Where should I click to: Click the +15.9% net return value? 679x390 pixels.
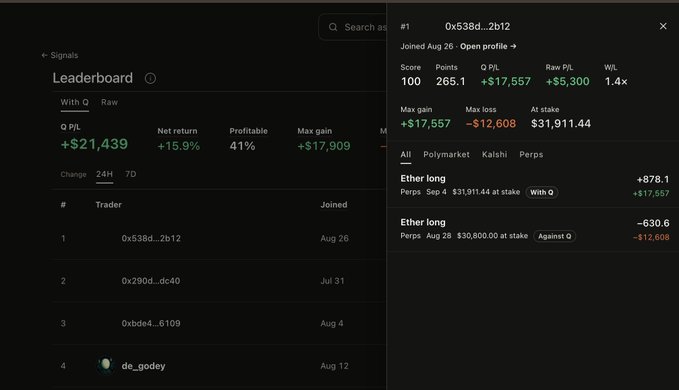tap(178, 146)
